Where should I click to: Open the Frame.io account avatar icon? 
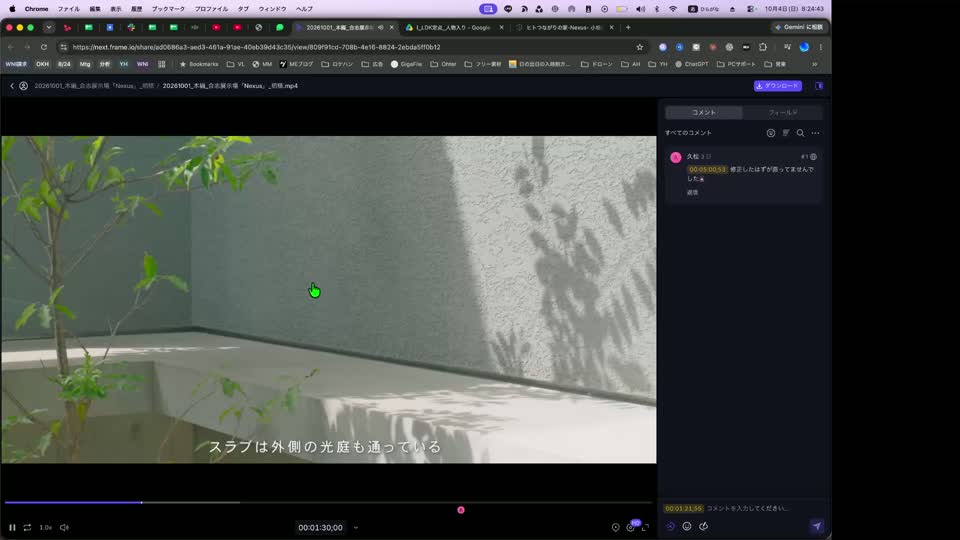click(x=23, y=86)
